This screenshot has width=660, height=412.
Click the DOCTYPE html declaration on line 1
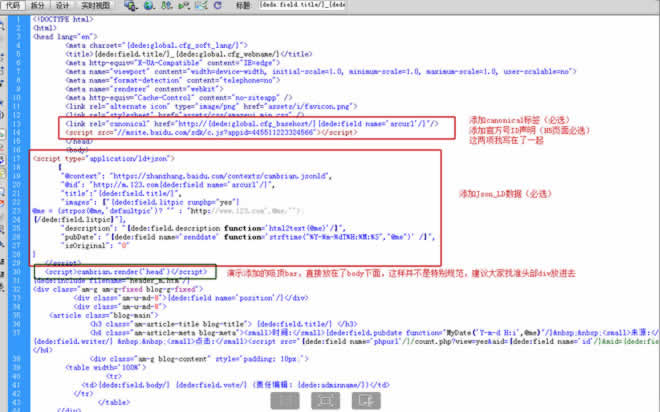coord(63,20)
